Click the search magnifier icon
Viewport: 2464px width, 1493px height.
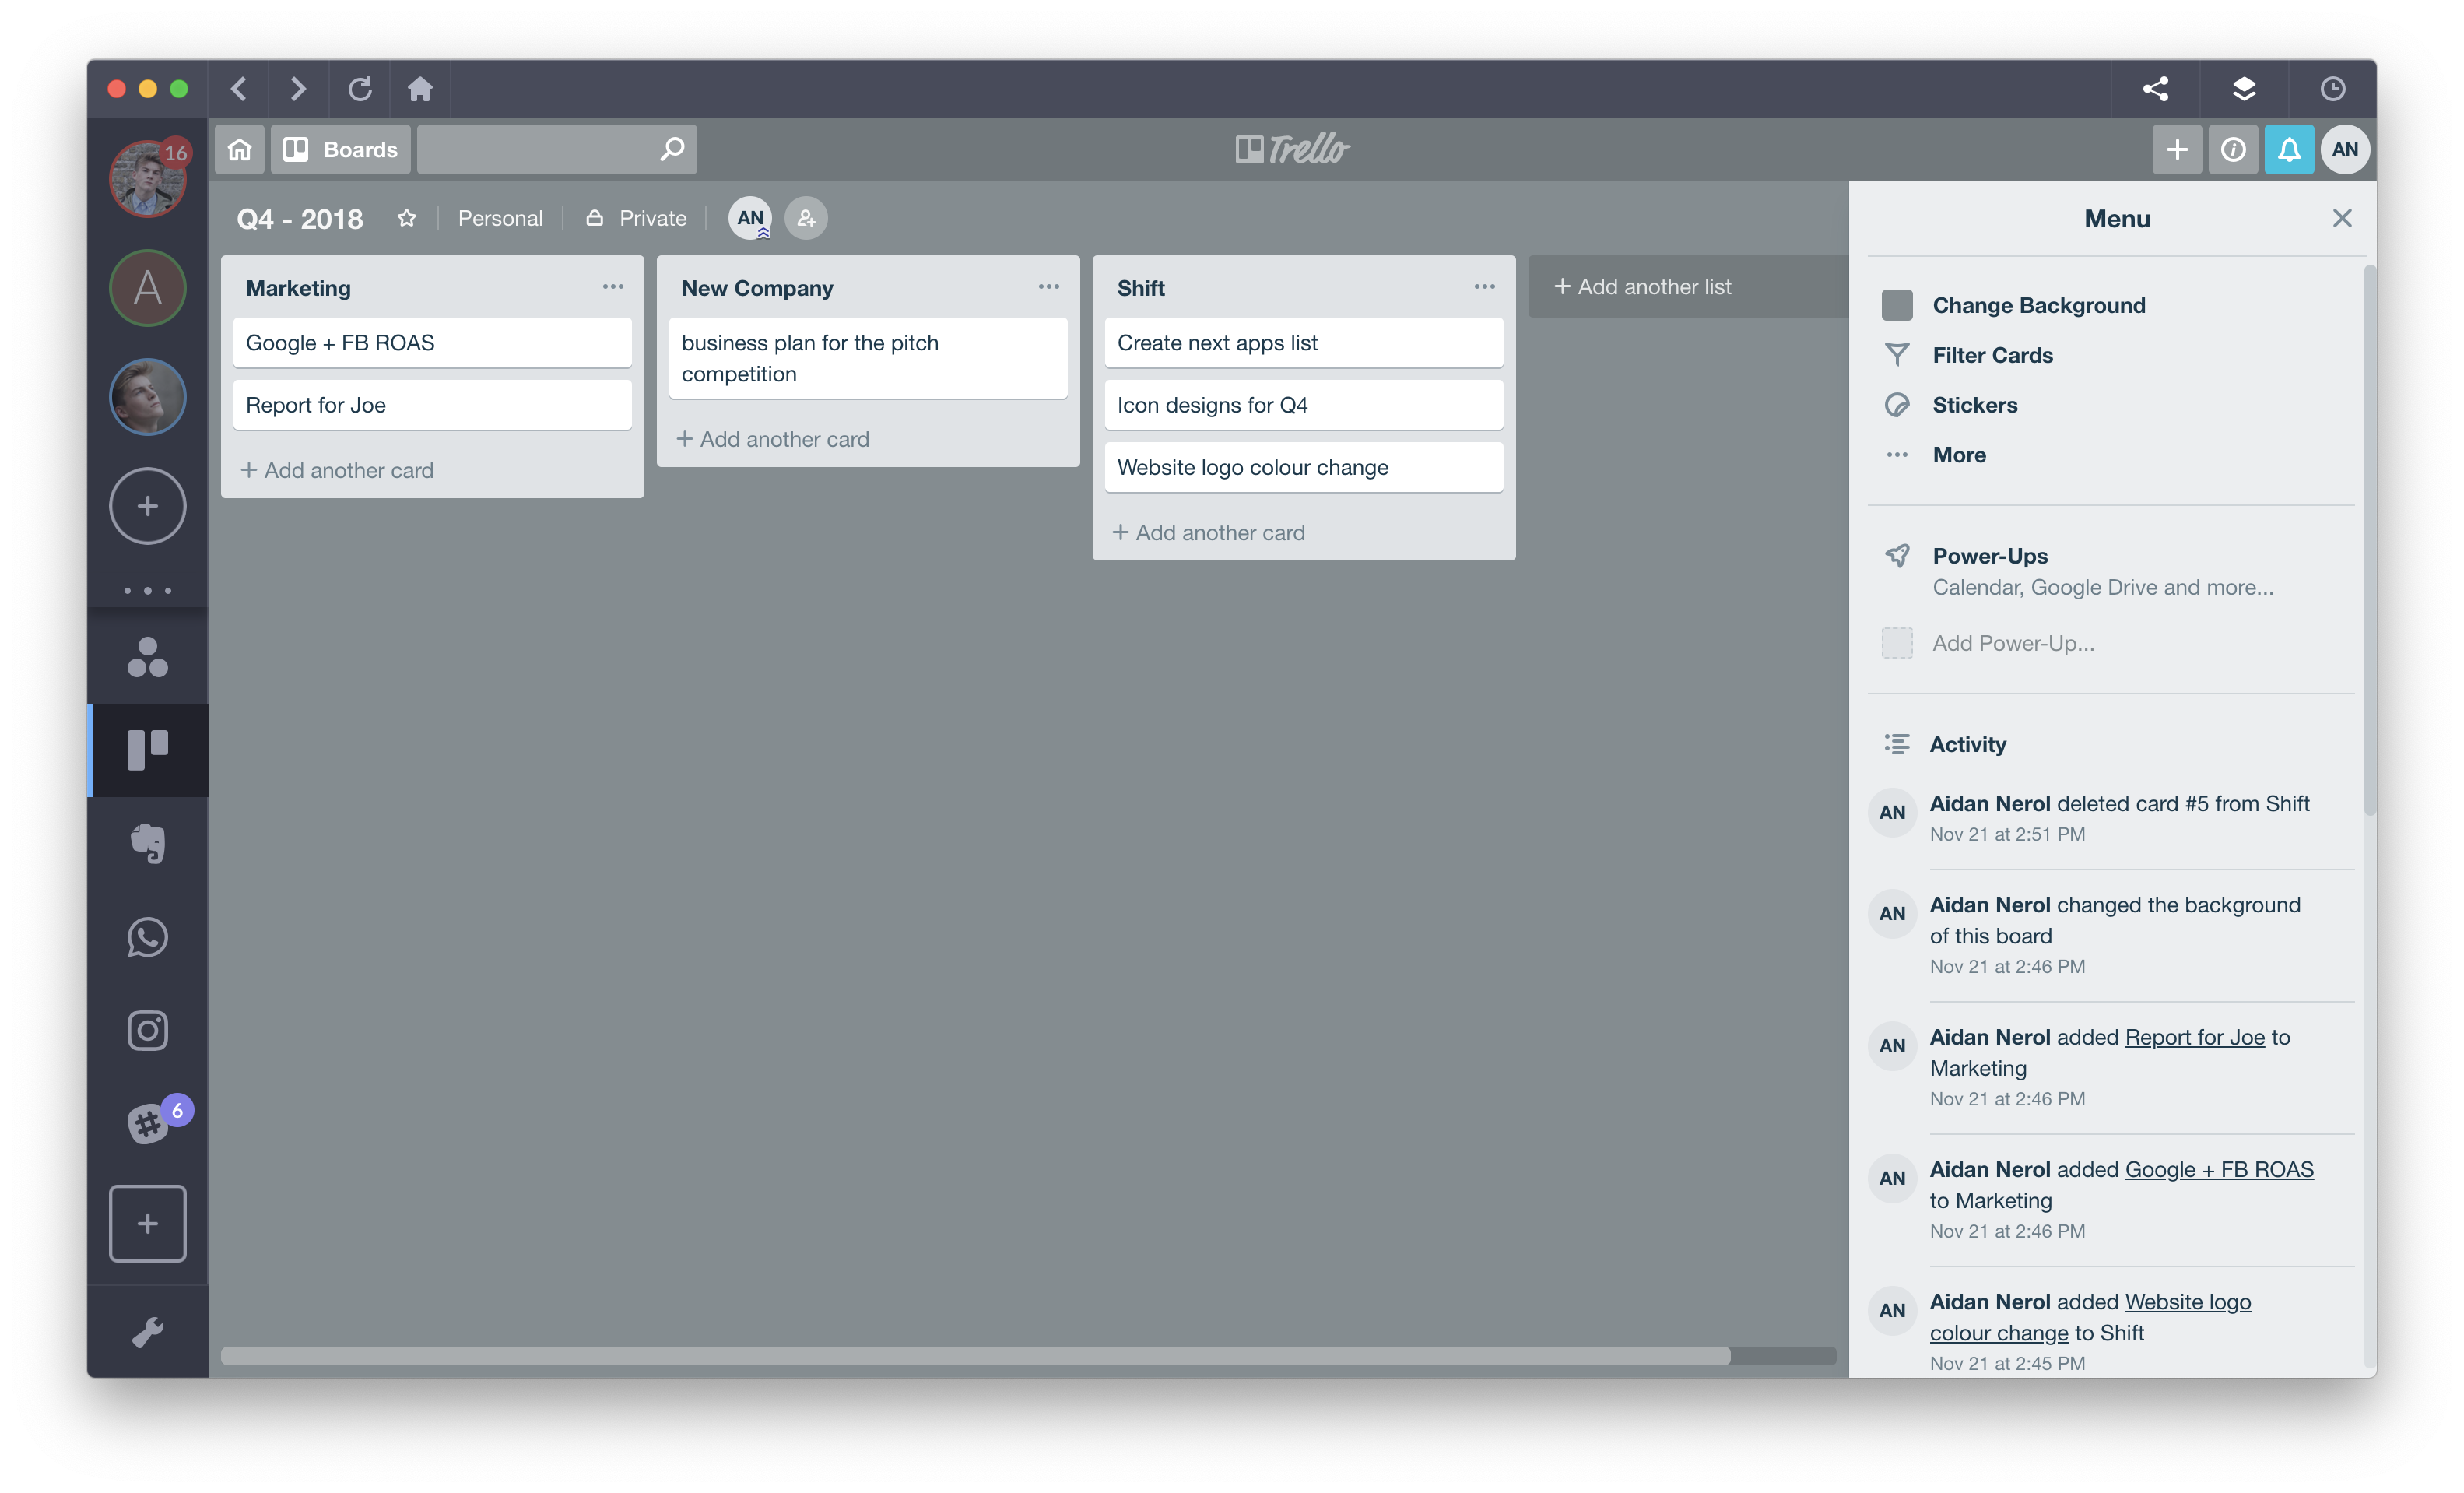pos(672,149)
